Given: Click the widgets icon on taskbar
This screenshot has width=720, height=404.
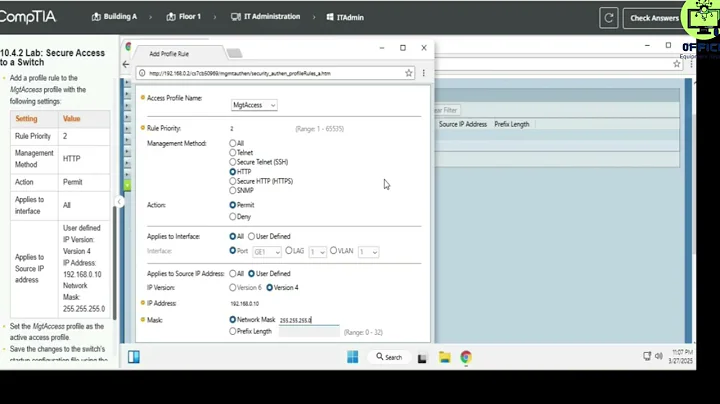Looking at the screenshot, I should pos(134,357).
